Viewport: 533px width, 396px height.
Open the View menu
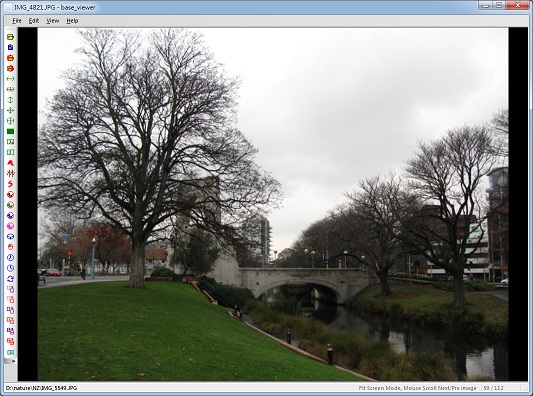pyautogui.click(x=52, y=21)
